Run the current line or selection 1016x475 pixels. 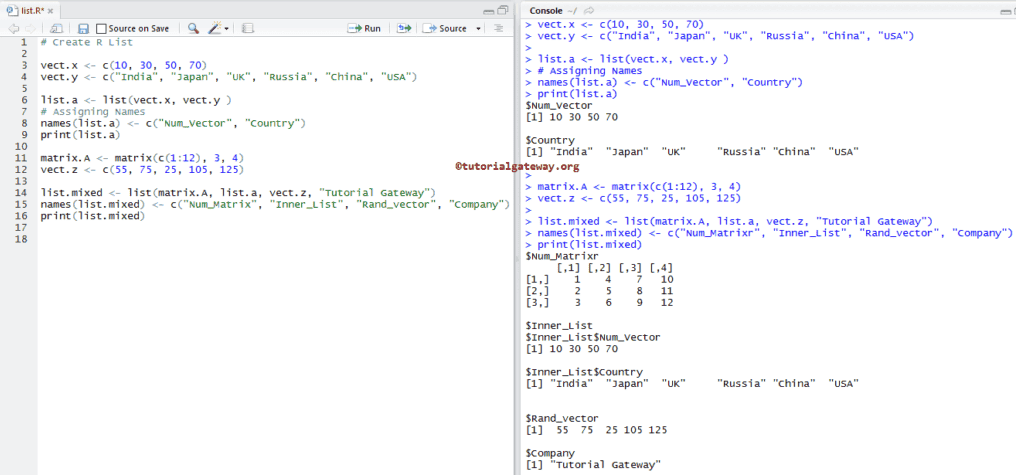pos(364,29)
